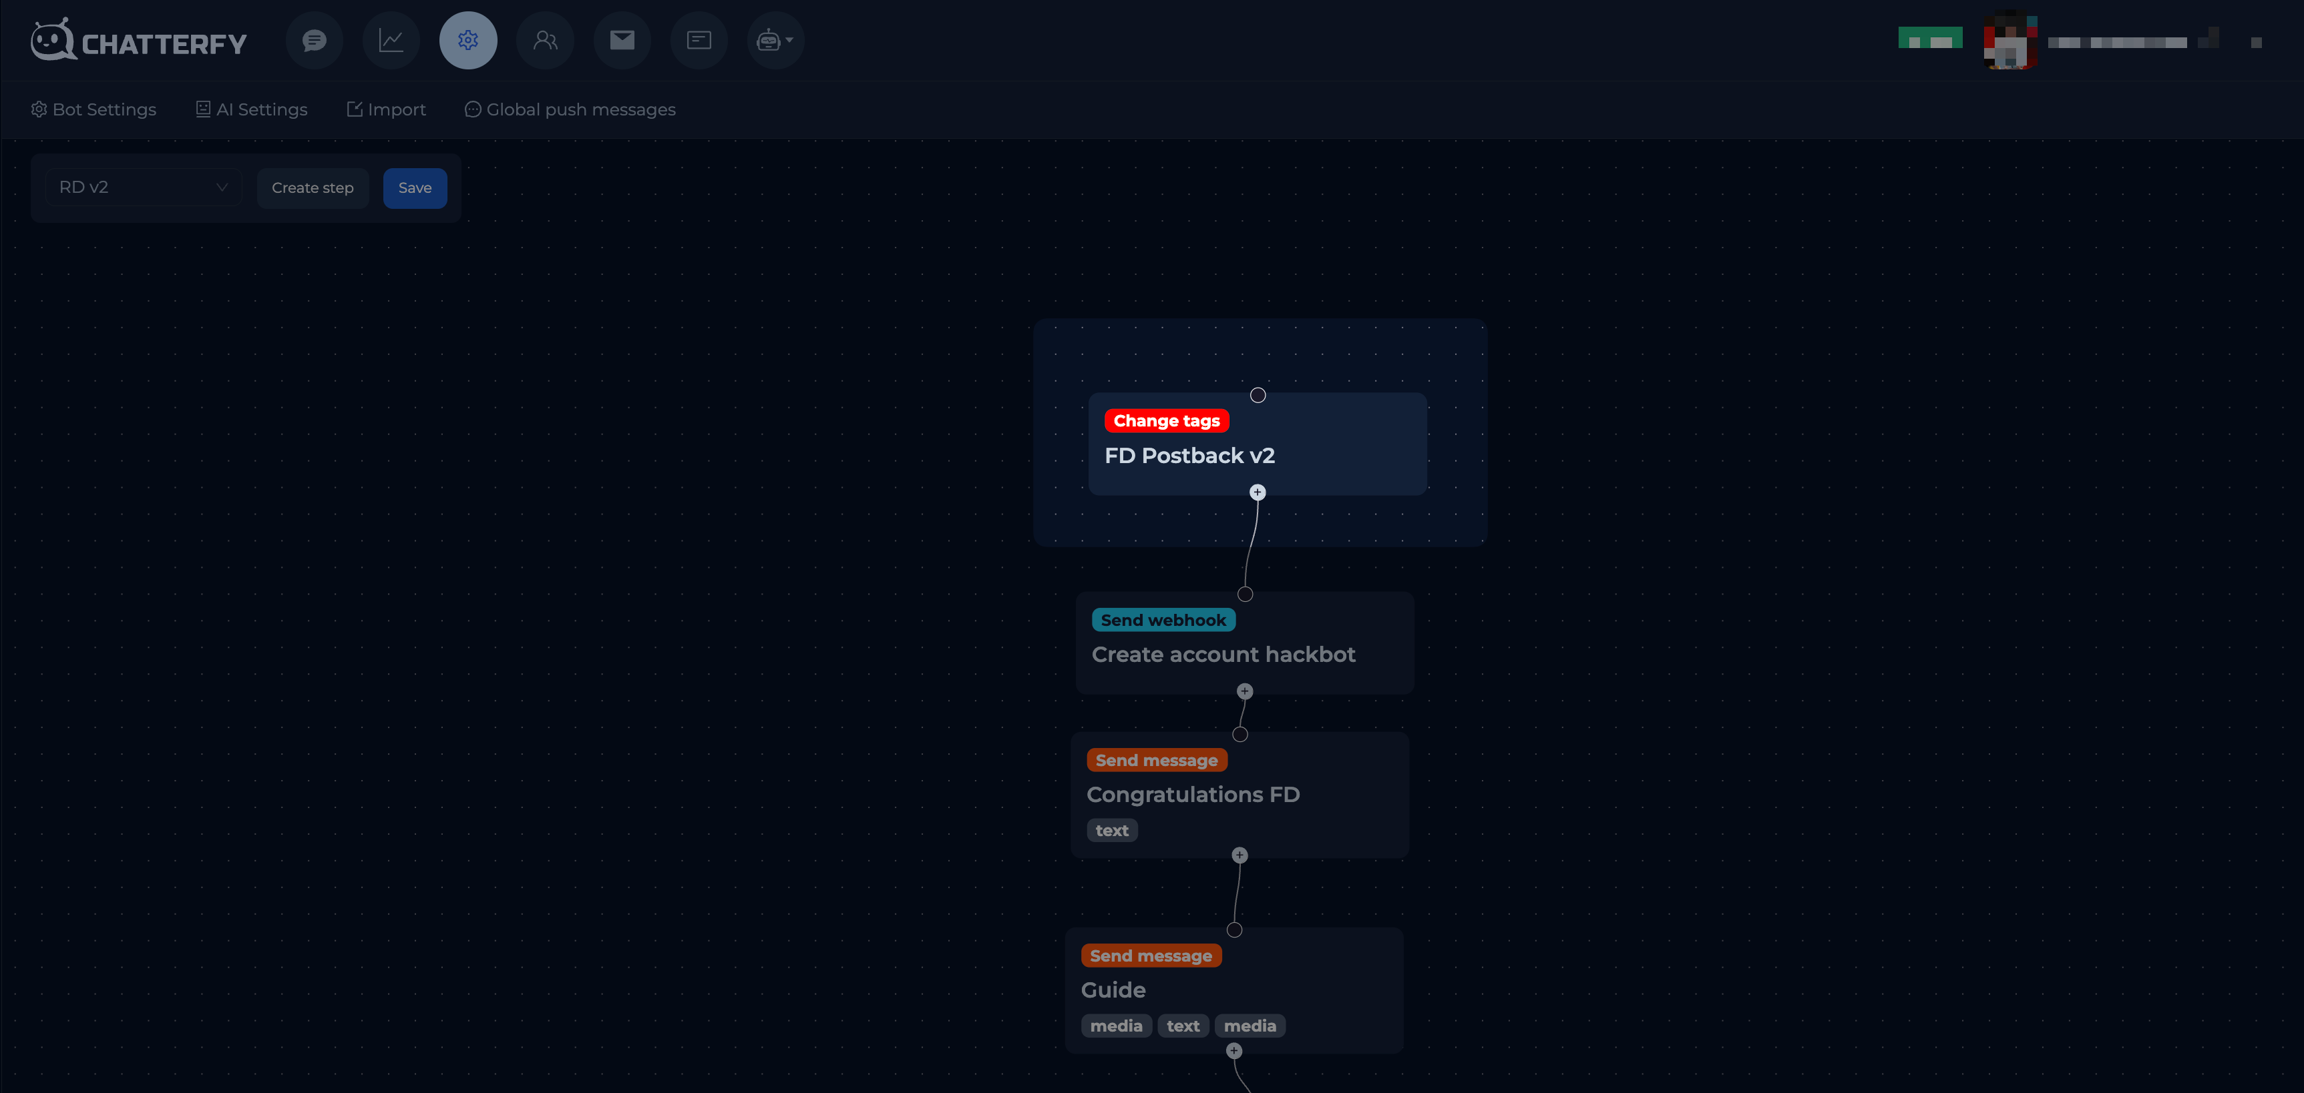Open the statistics chart icon
The height and width of the screenshot is (1093, 2304).
coord(391,40)
